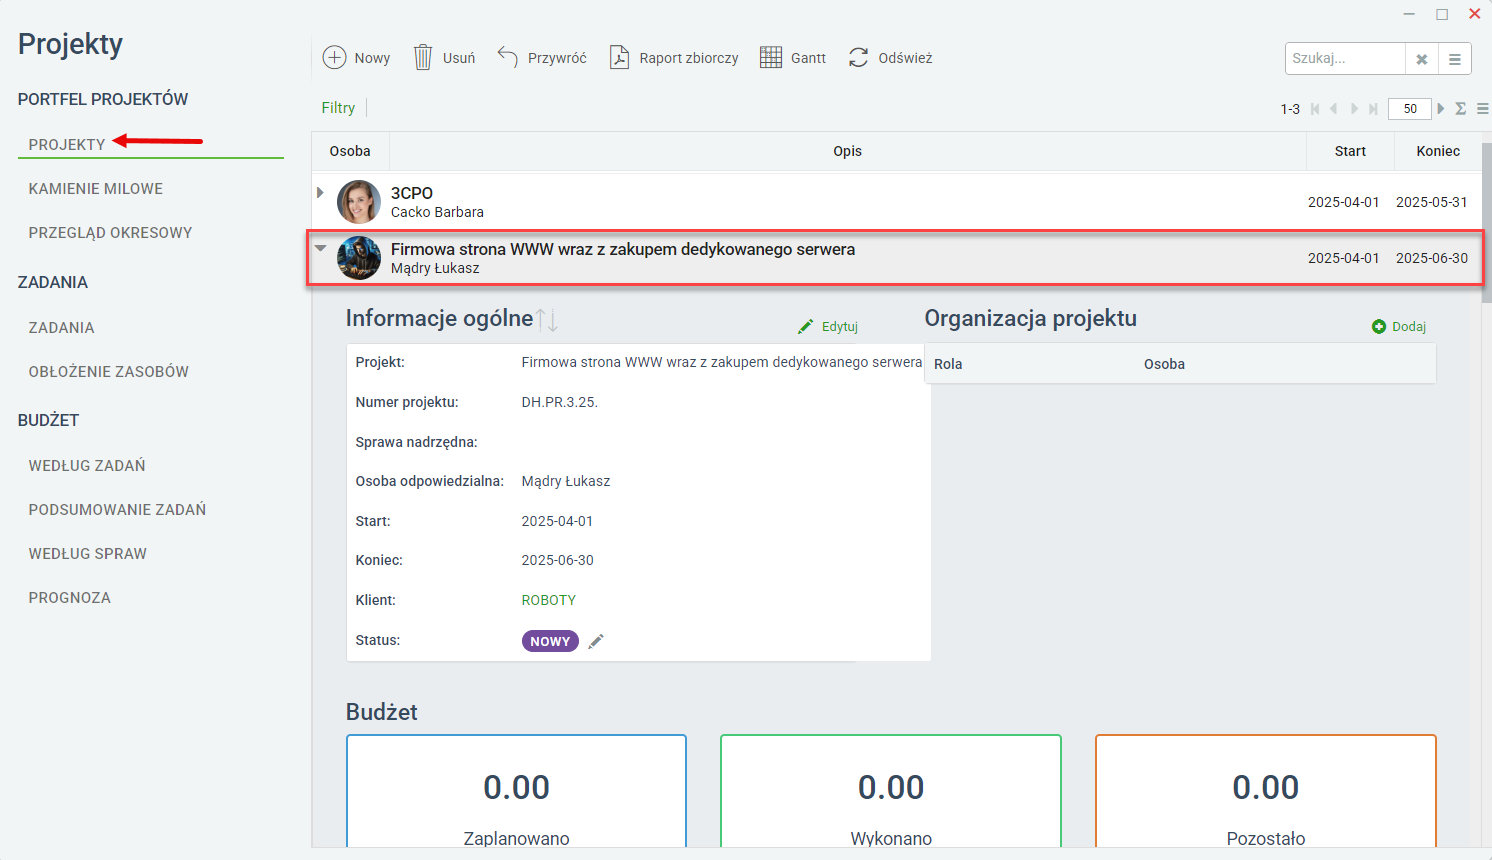Open the Gantt chart grid icon
This screenshot has width=1492, height=860.
coord(771,57)
